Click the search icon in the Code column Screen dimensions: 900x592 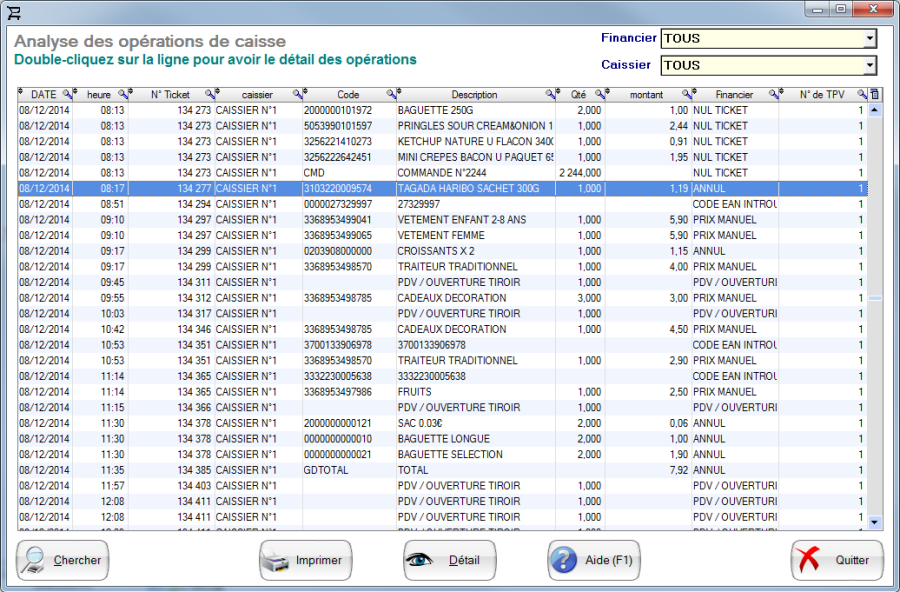pos(391,93)
